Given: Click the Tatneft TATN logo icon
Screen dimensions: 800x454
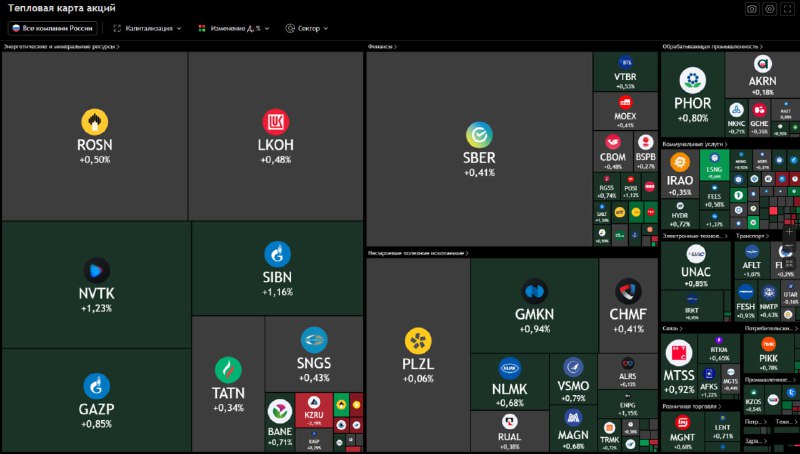Looking at the screenshot, I should pos(228,370).
